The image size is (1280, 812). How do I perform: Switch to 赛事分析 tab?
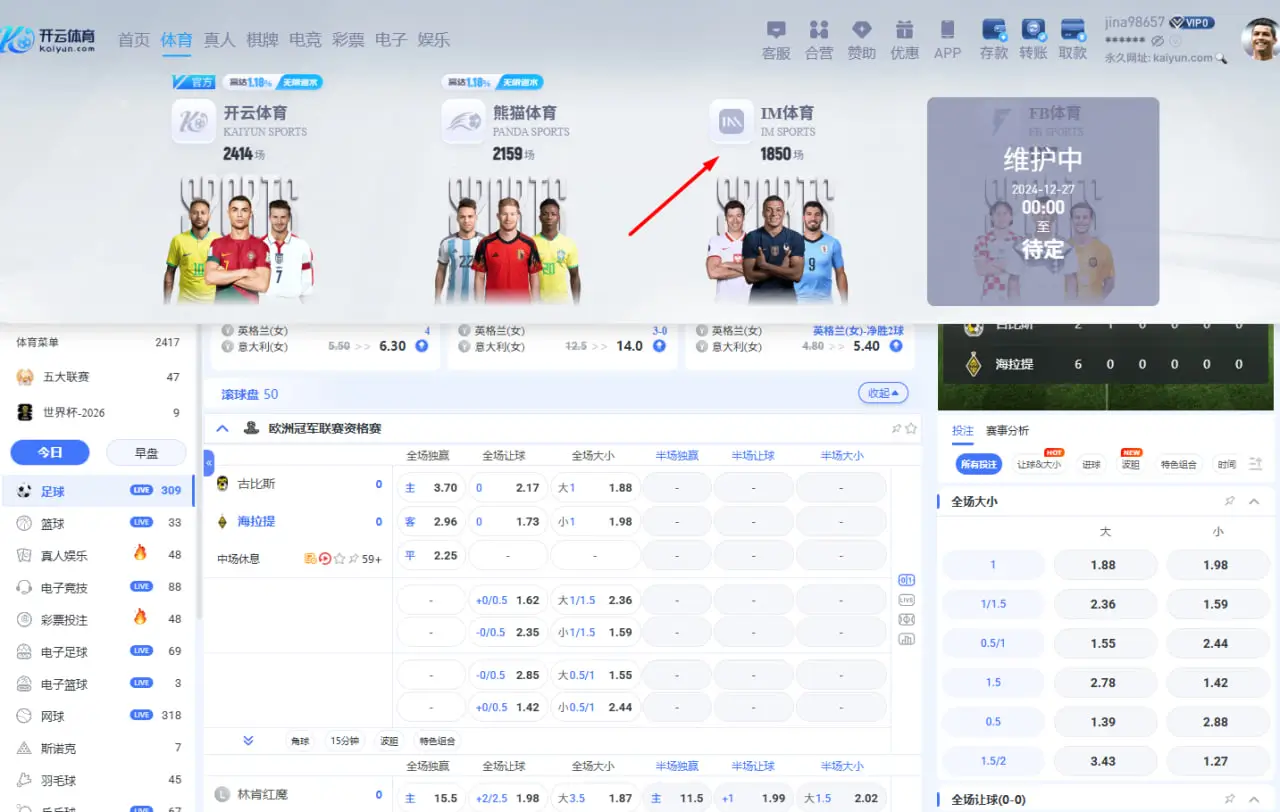(x=1007, y=431)
